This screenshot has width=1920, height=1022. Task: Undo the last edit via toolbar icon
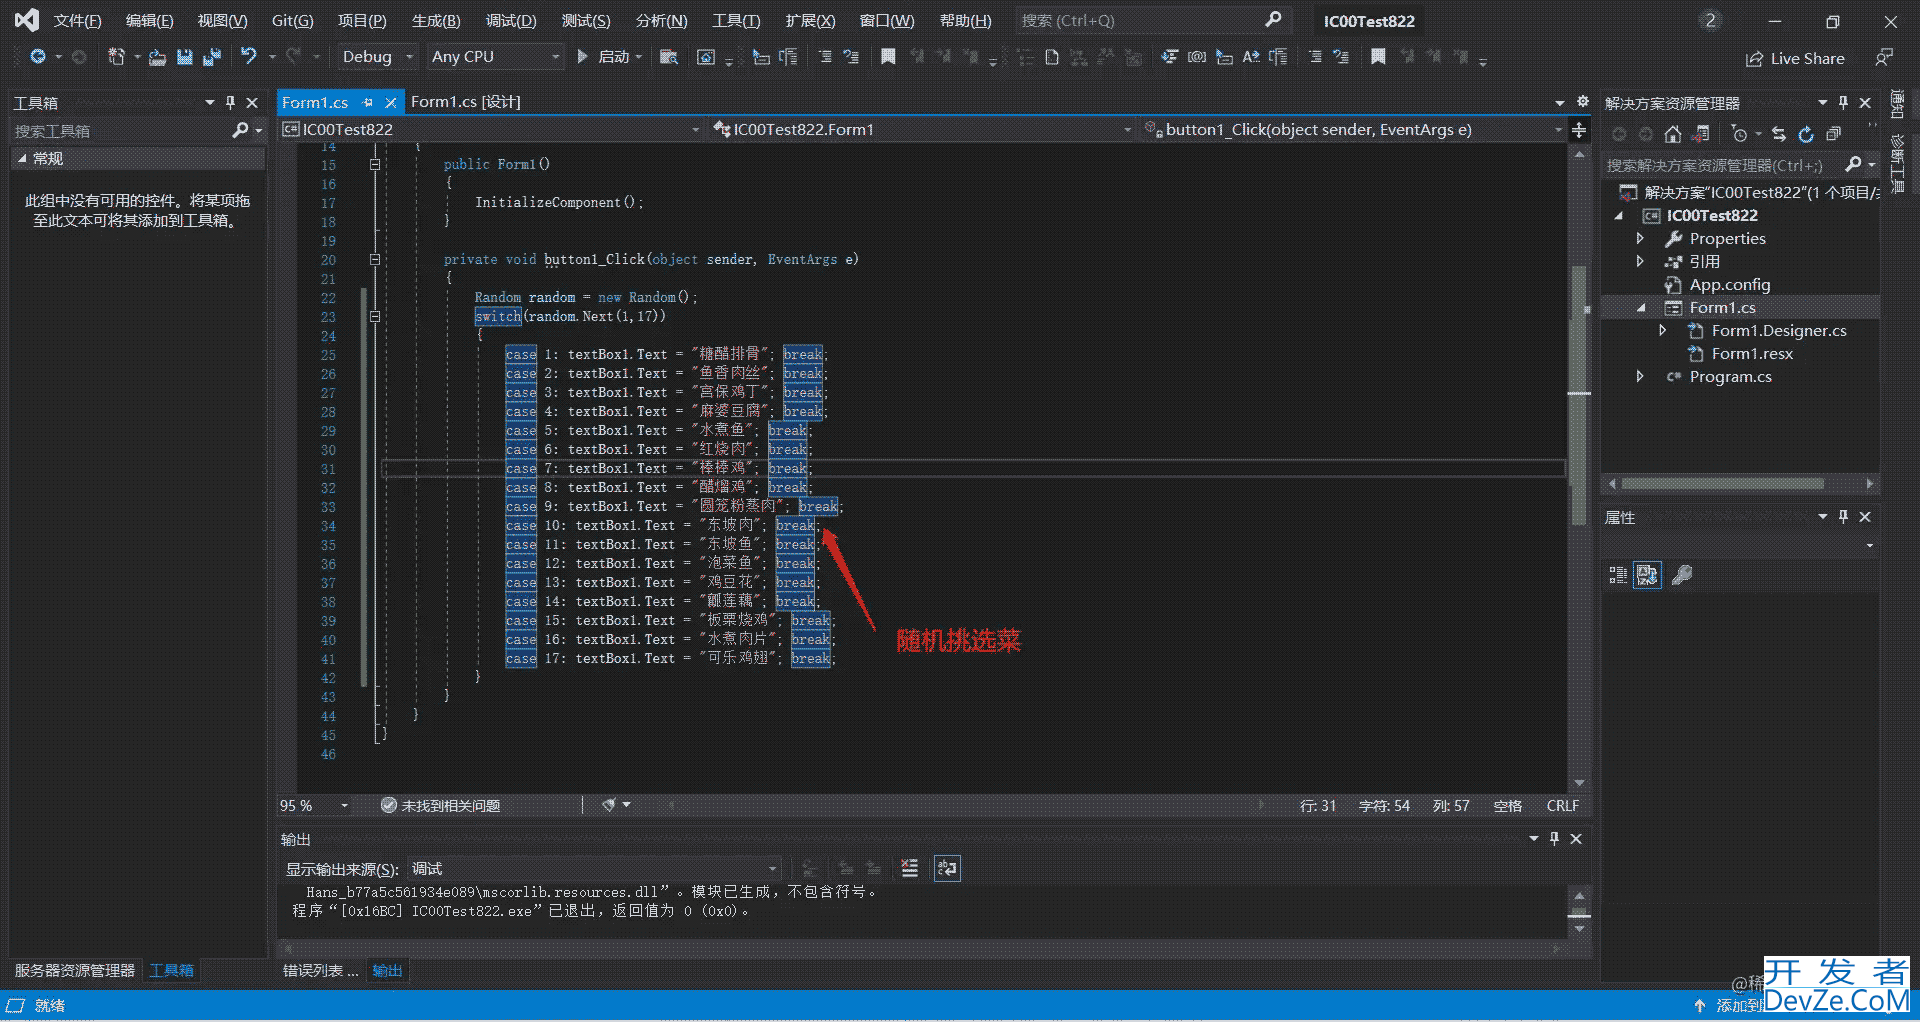pyautogui.click(x=249, y=57)
